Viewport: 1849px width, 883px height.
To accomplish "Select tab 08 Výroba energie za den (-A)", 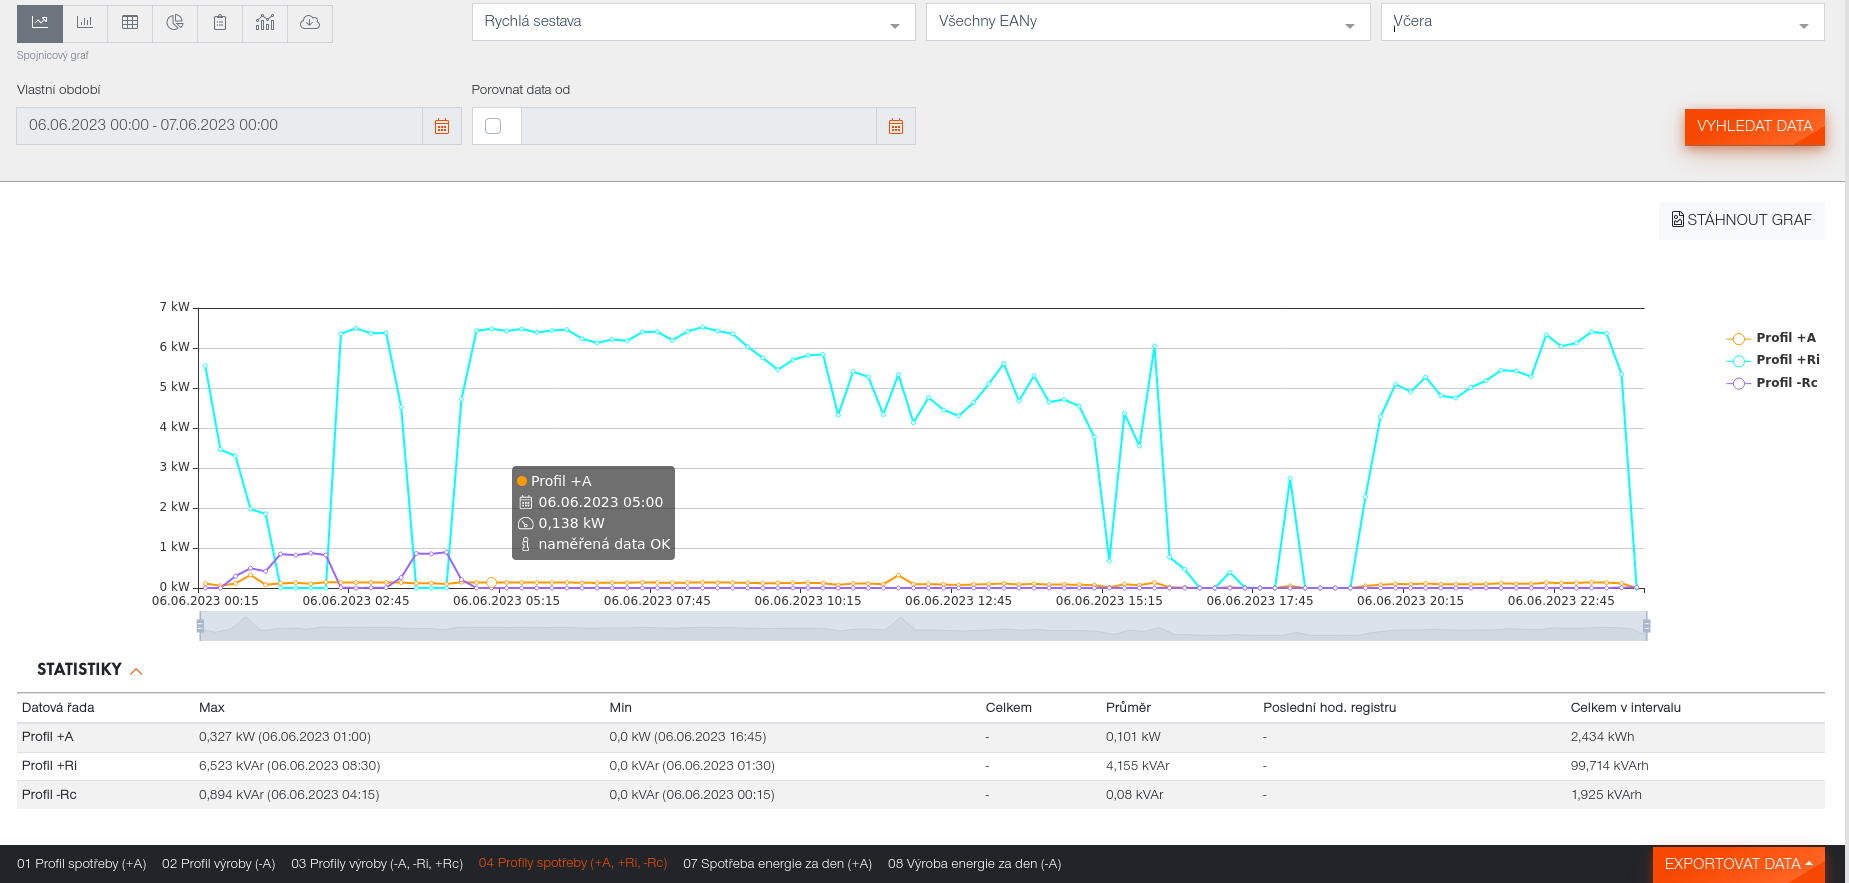I will pos(974,864).
